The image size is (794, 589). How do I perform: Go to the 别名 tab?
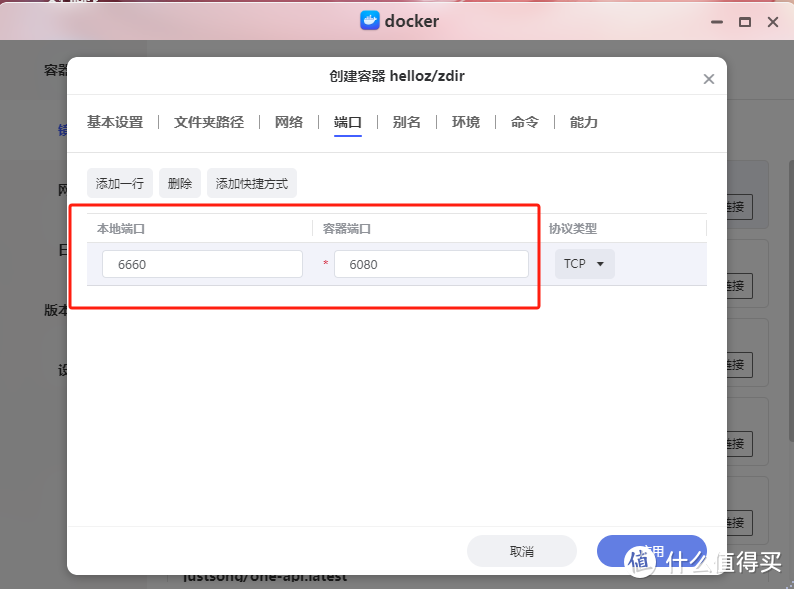(x=407, y=122)
